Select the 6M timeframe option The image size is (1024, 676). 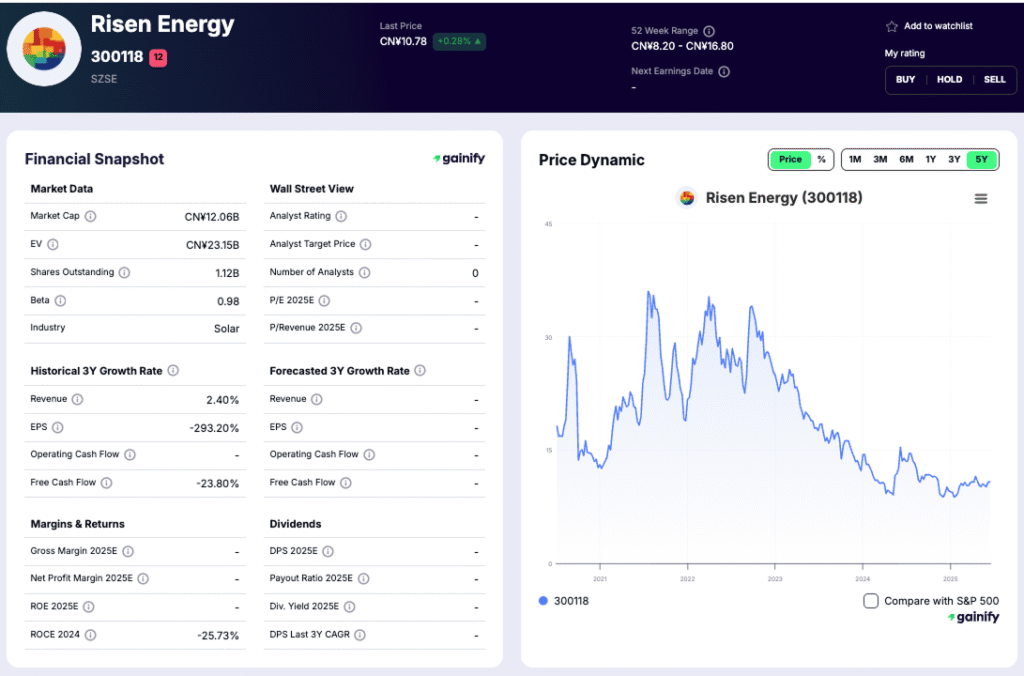[906, 158]
